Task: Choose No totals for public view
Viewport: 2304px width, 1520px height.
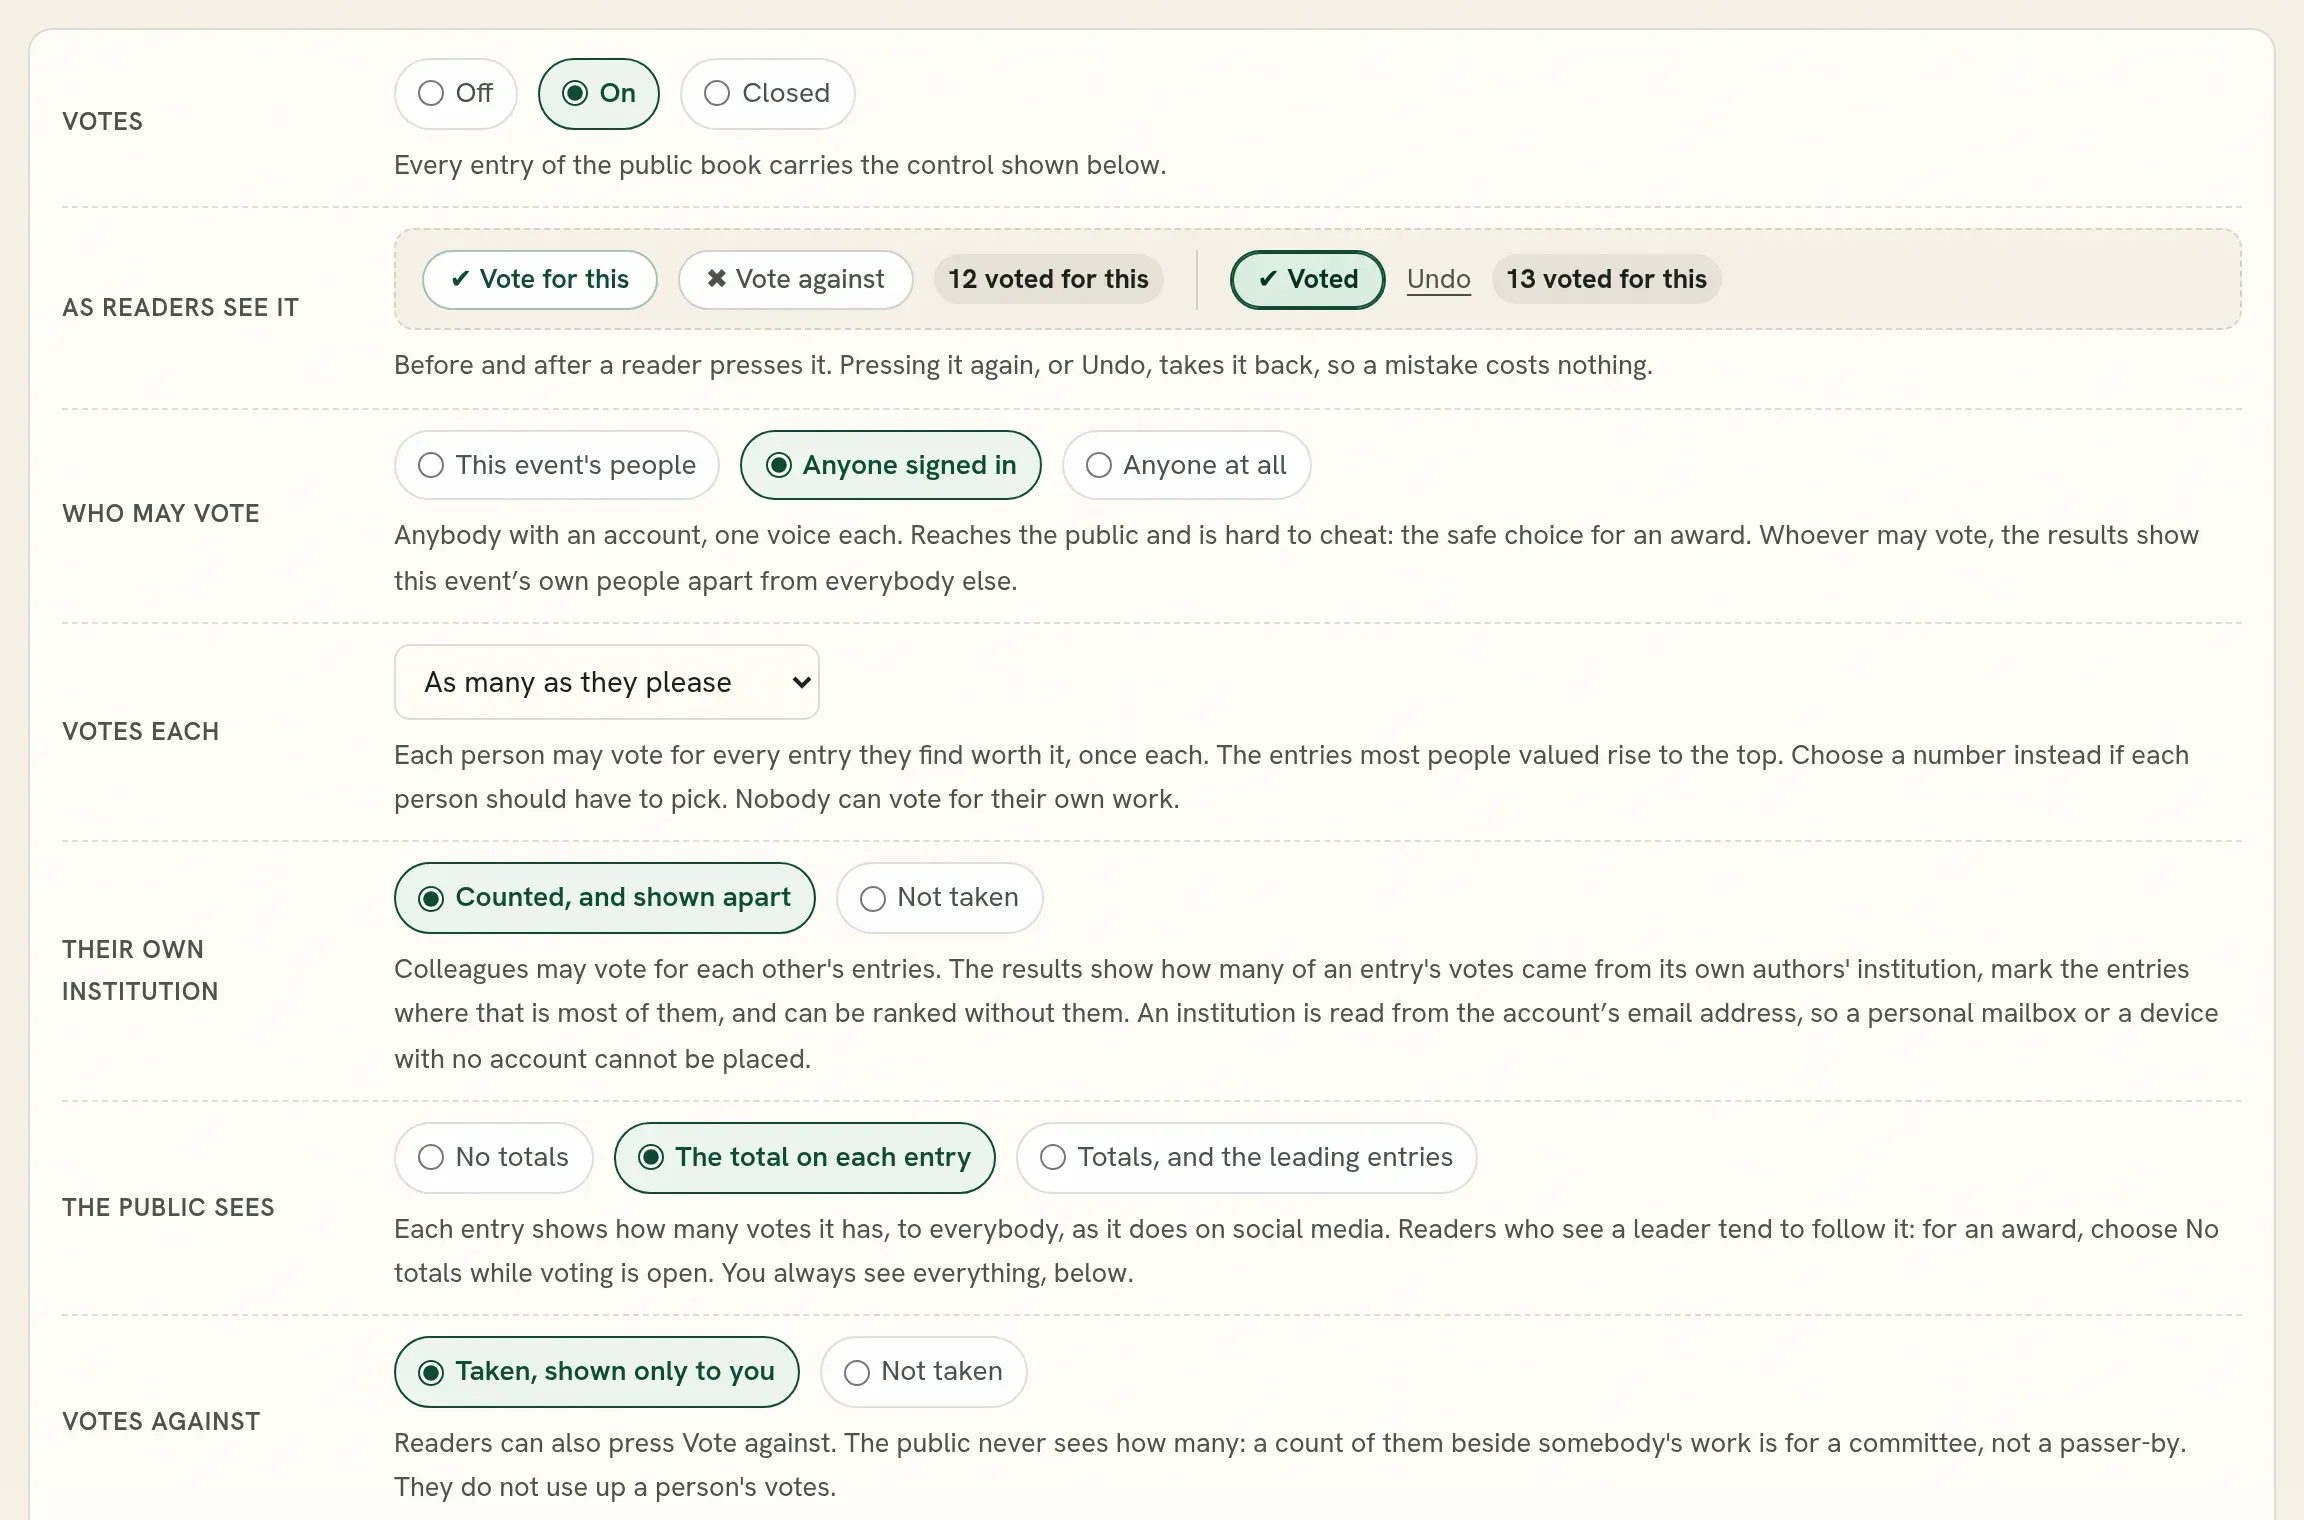Action: [x=494, y=1158]
